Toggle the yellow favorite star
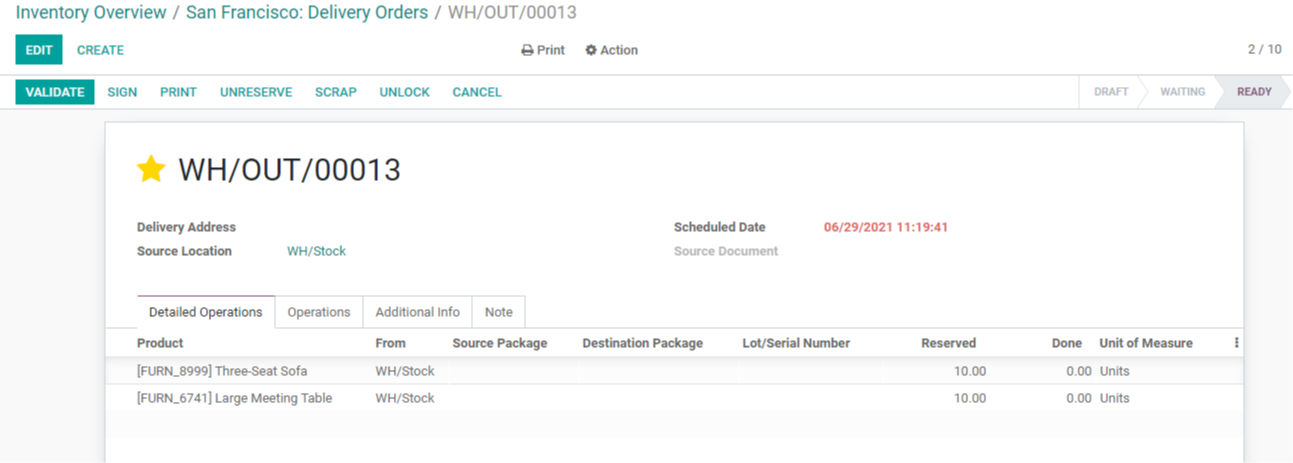Image resolution: width=1293 pixels, height=463 pixels. (x=151, y=169)
